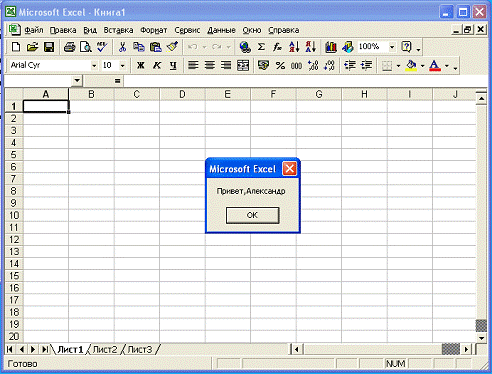Open the Правка menu
This screenshot has width=492, height=374.
click(63, 30)
